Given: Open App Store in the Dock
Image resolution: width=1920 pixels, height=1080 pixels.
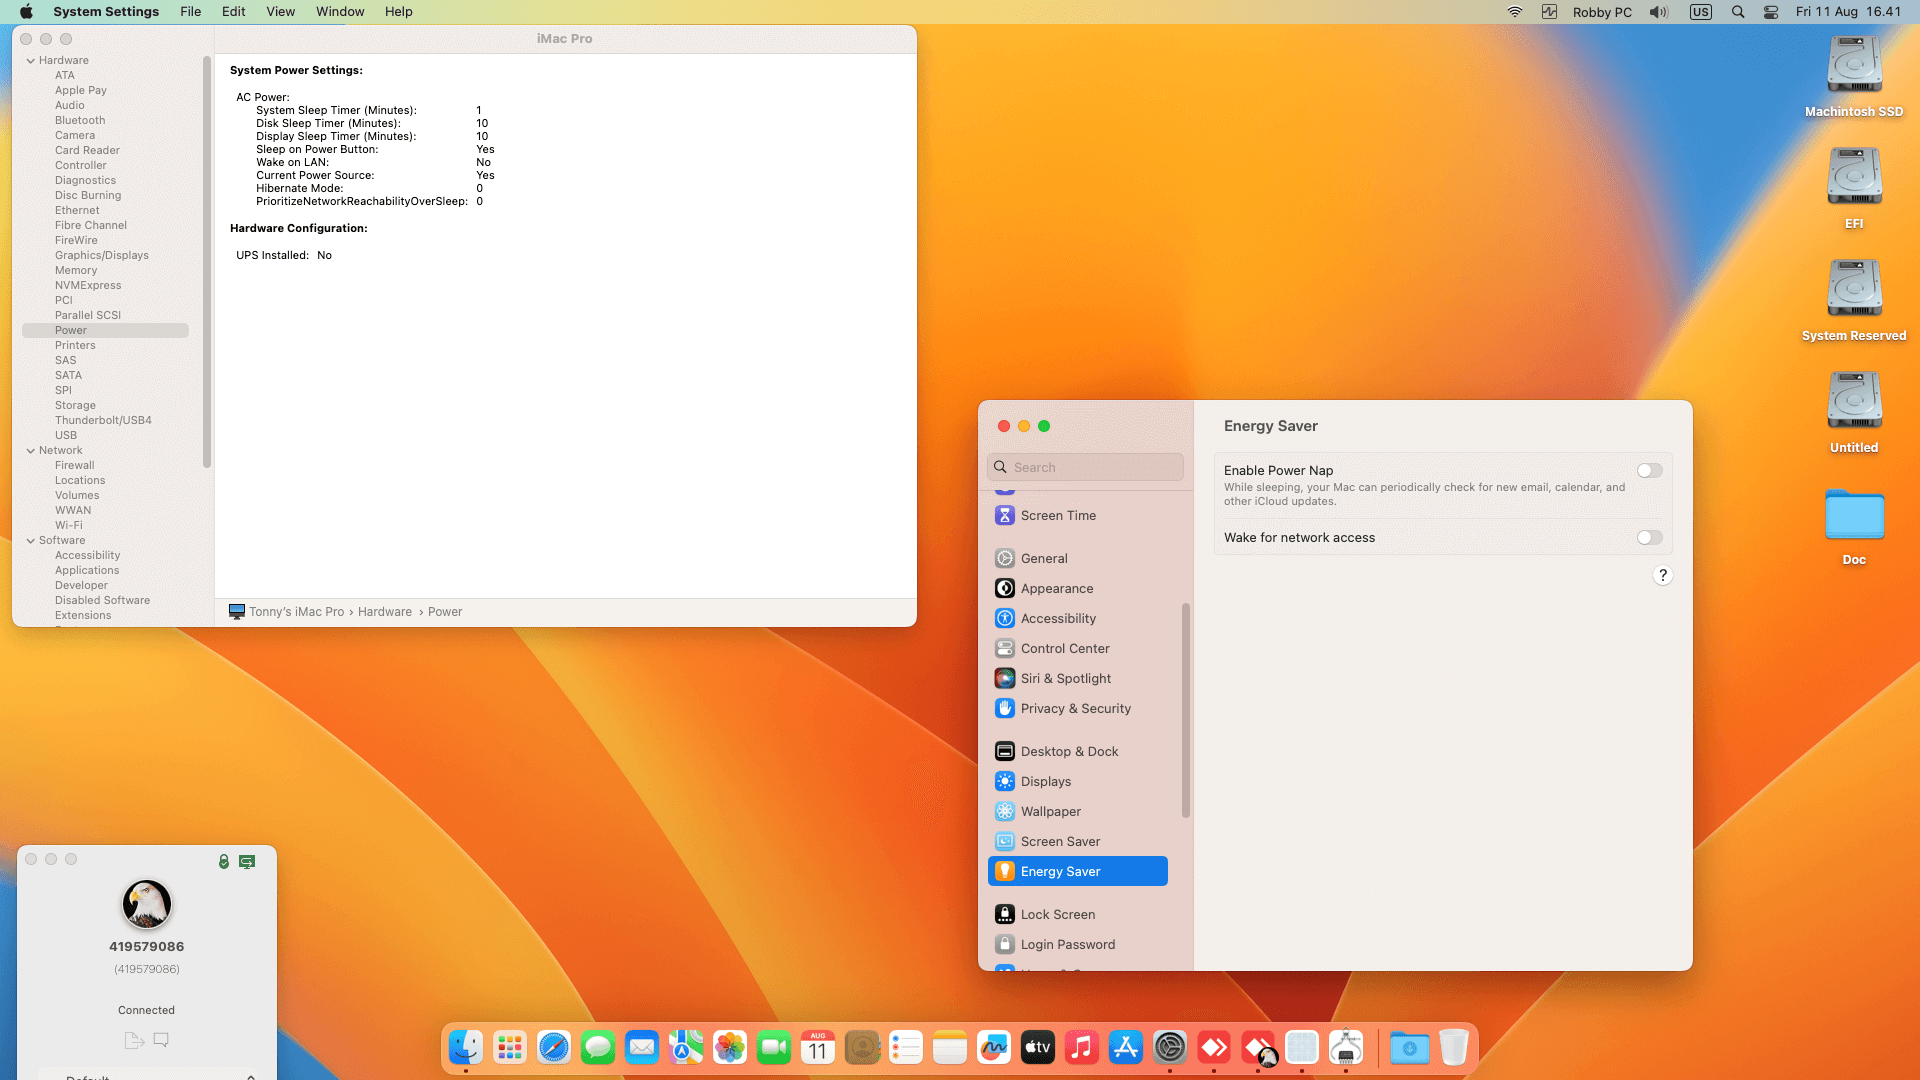Looking at the screenshot, I should pos(1126,1047).
